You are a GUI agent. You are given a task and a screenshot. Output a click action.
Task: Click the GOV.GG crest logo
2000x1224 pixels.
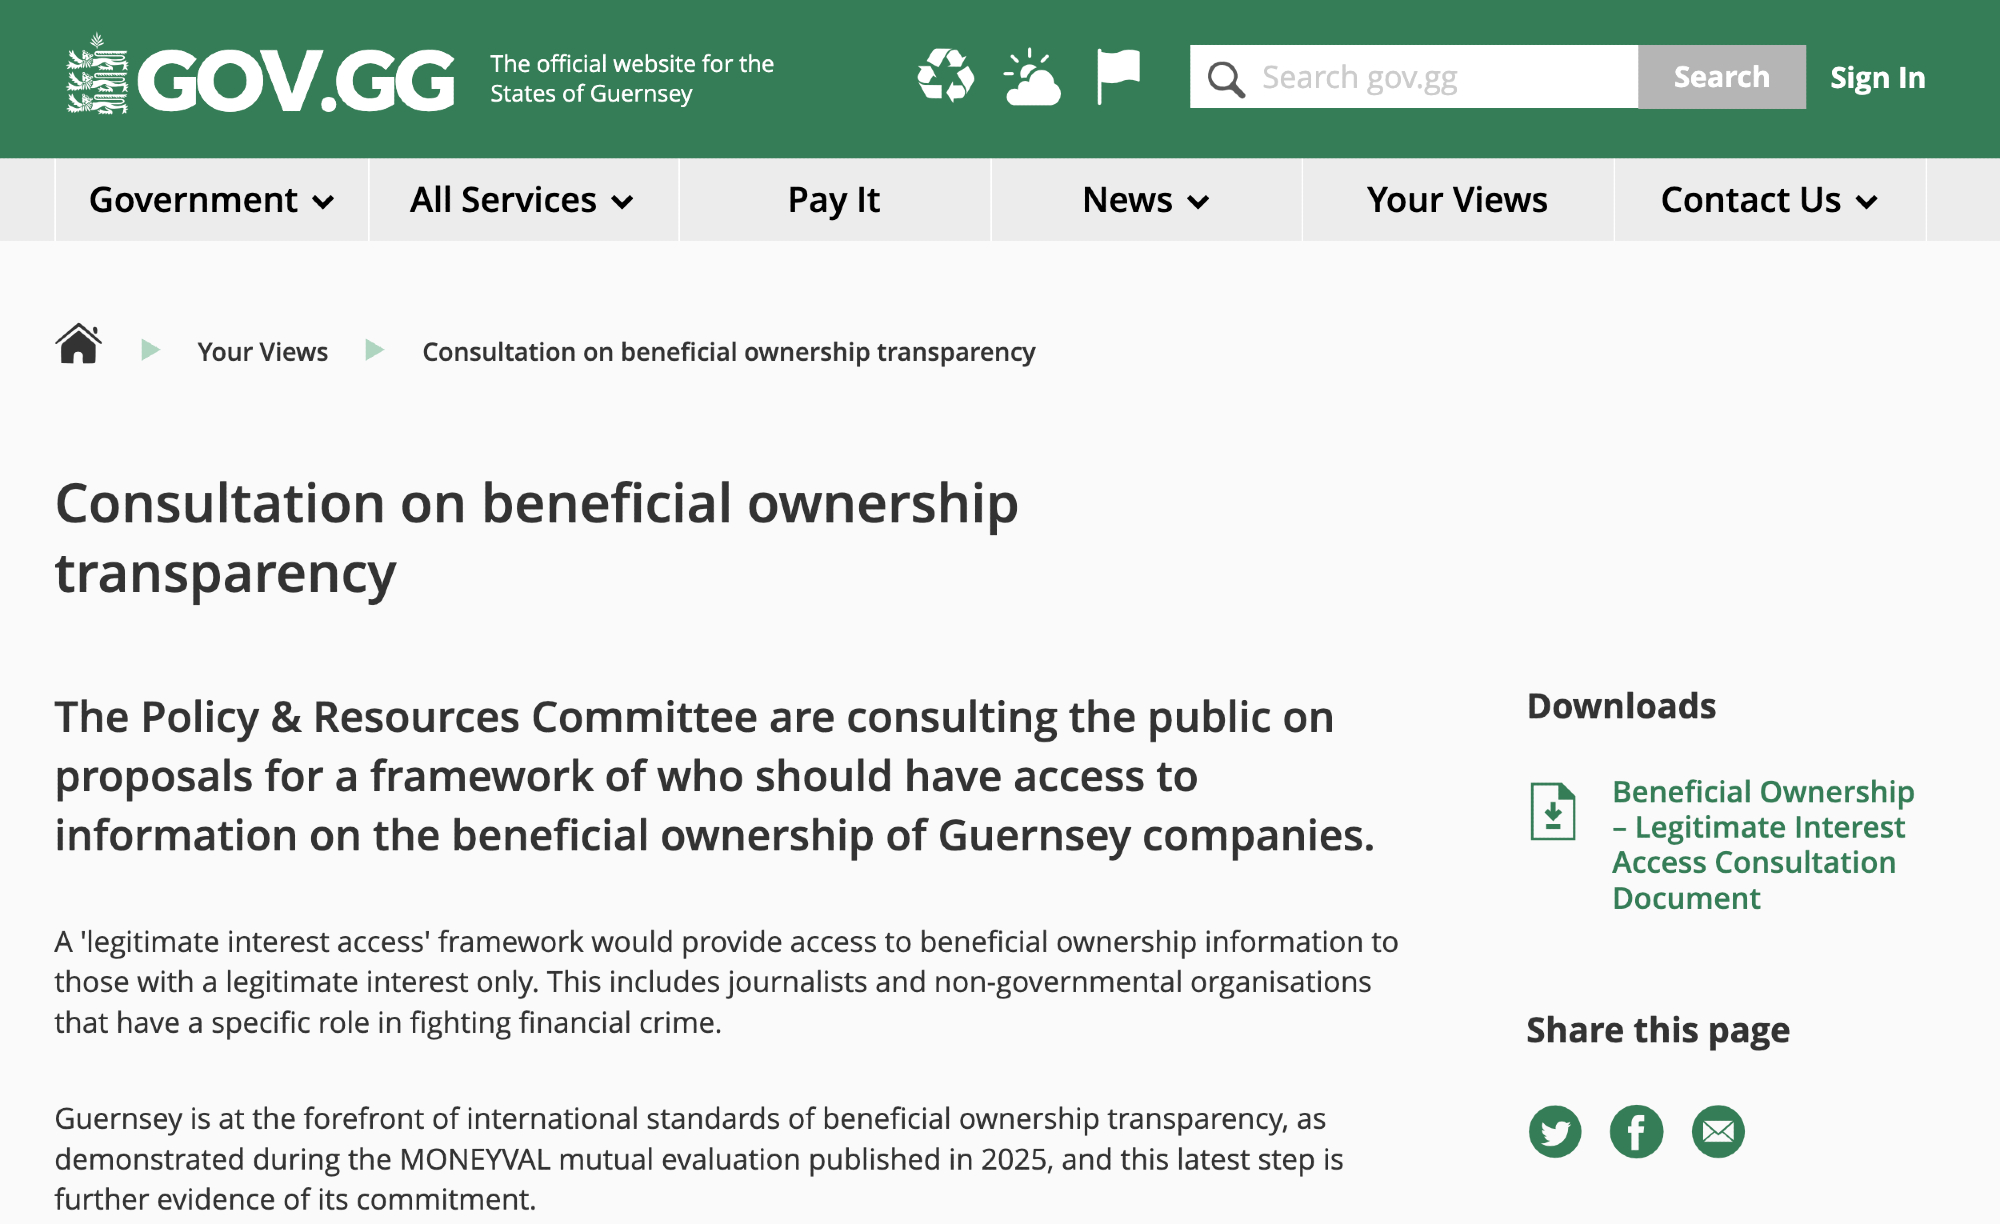point(98,76)
